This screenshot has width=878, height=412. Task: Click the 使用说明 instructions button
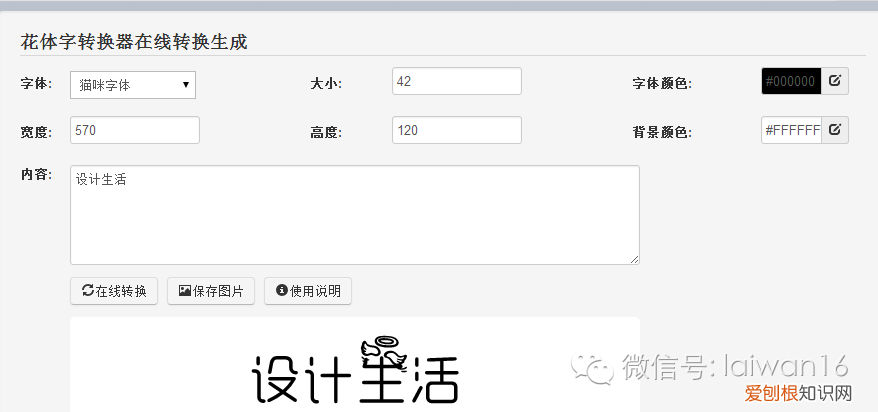tap(308, 291)
